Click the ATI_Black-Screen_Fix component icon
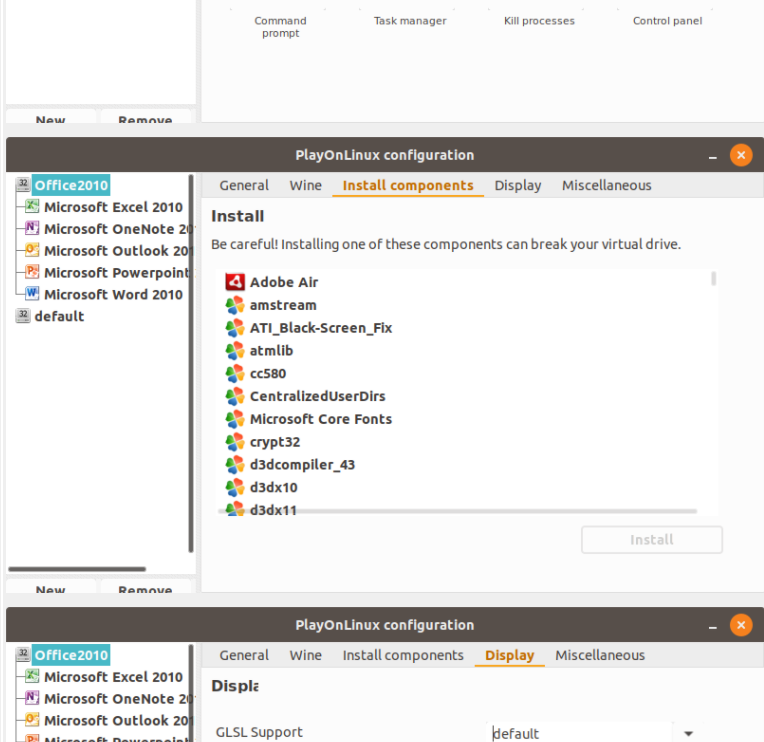The height and width of the screenshot is (742, 764). (x=235, y=328)
